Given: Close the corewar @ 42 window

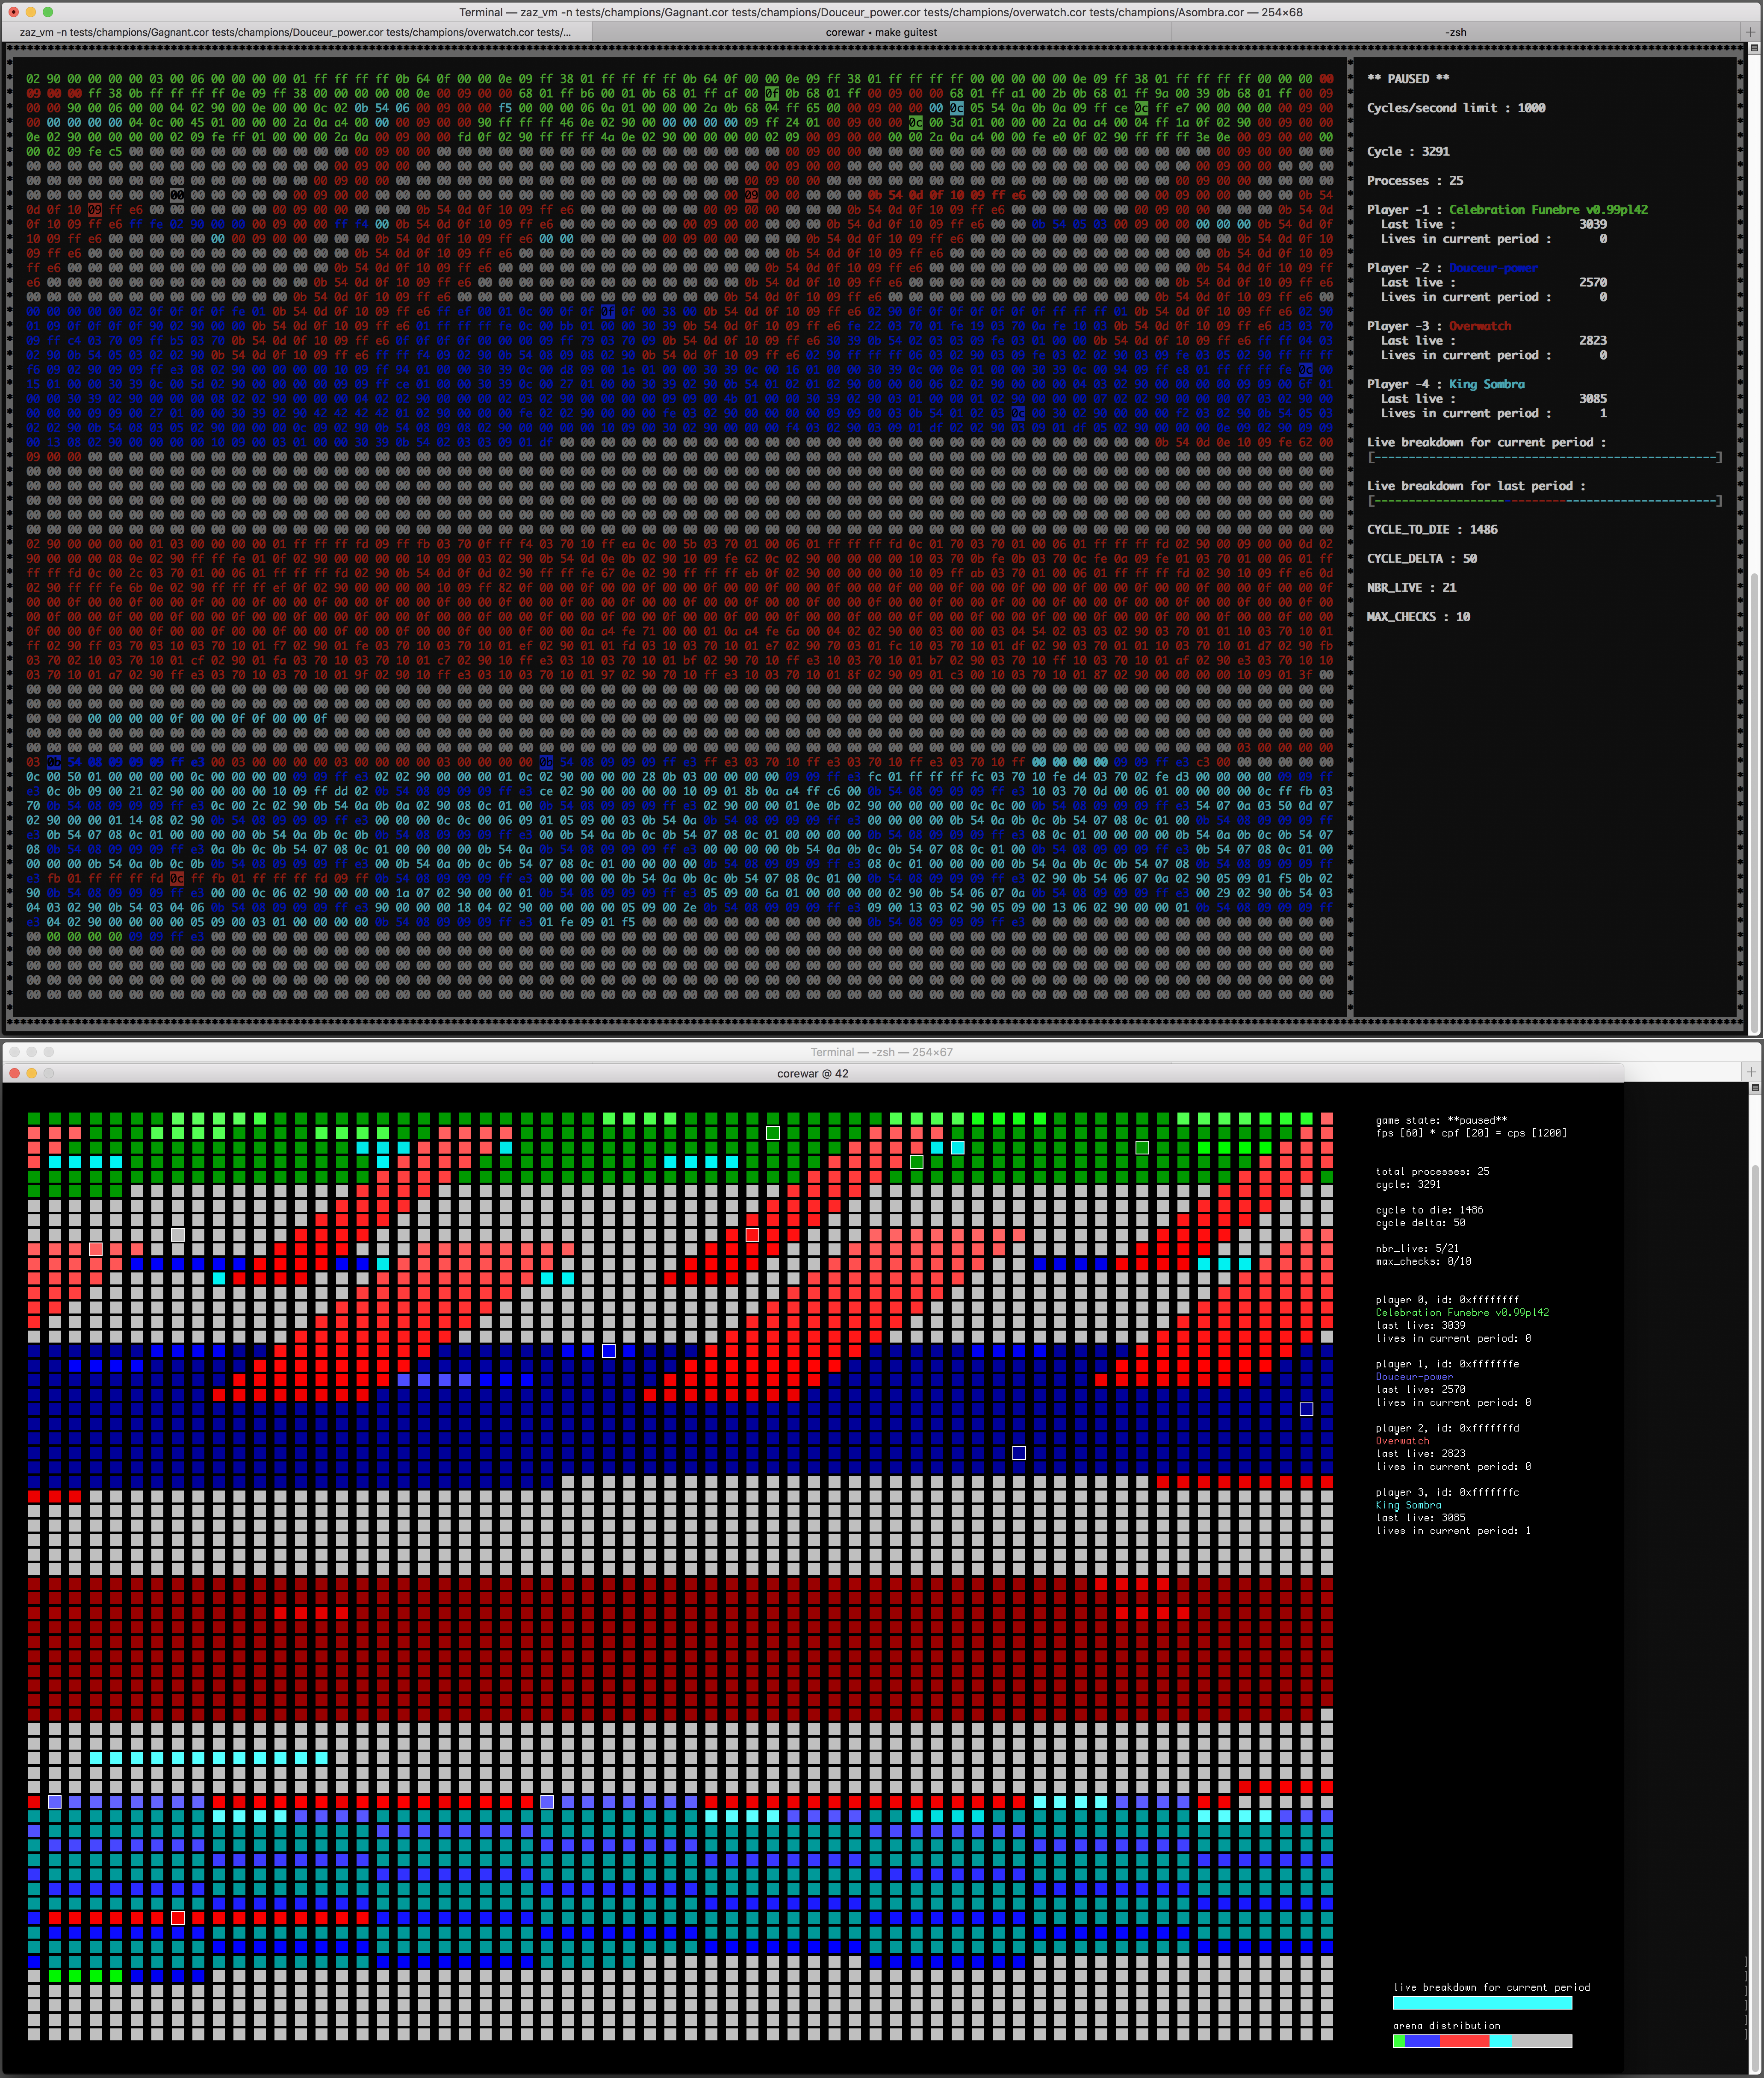Looking at the screenshot, I should (14, 1073).
